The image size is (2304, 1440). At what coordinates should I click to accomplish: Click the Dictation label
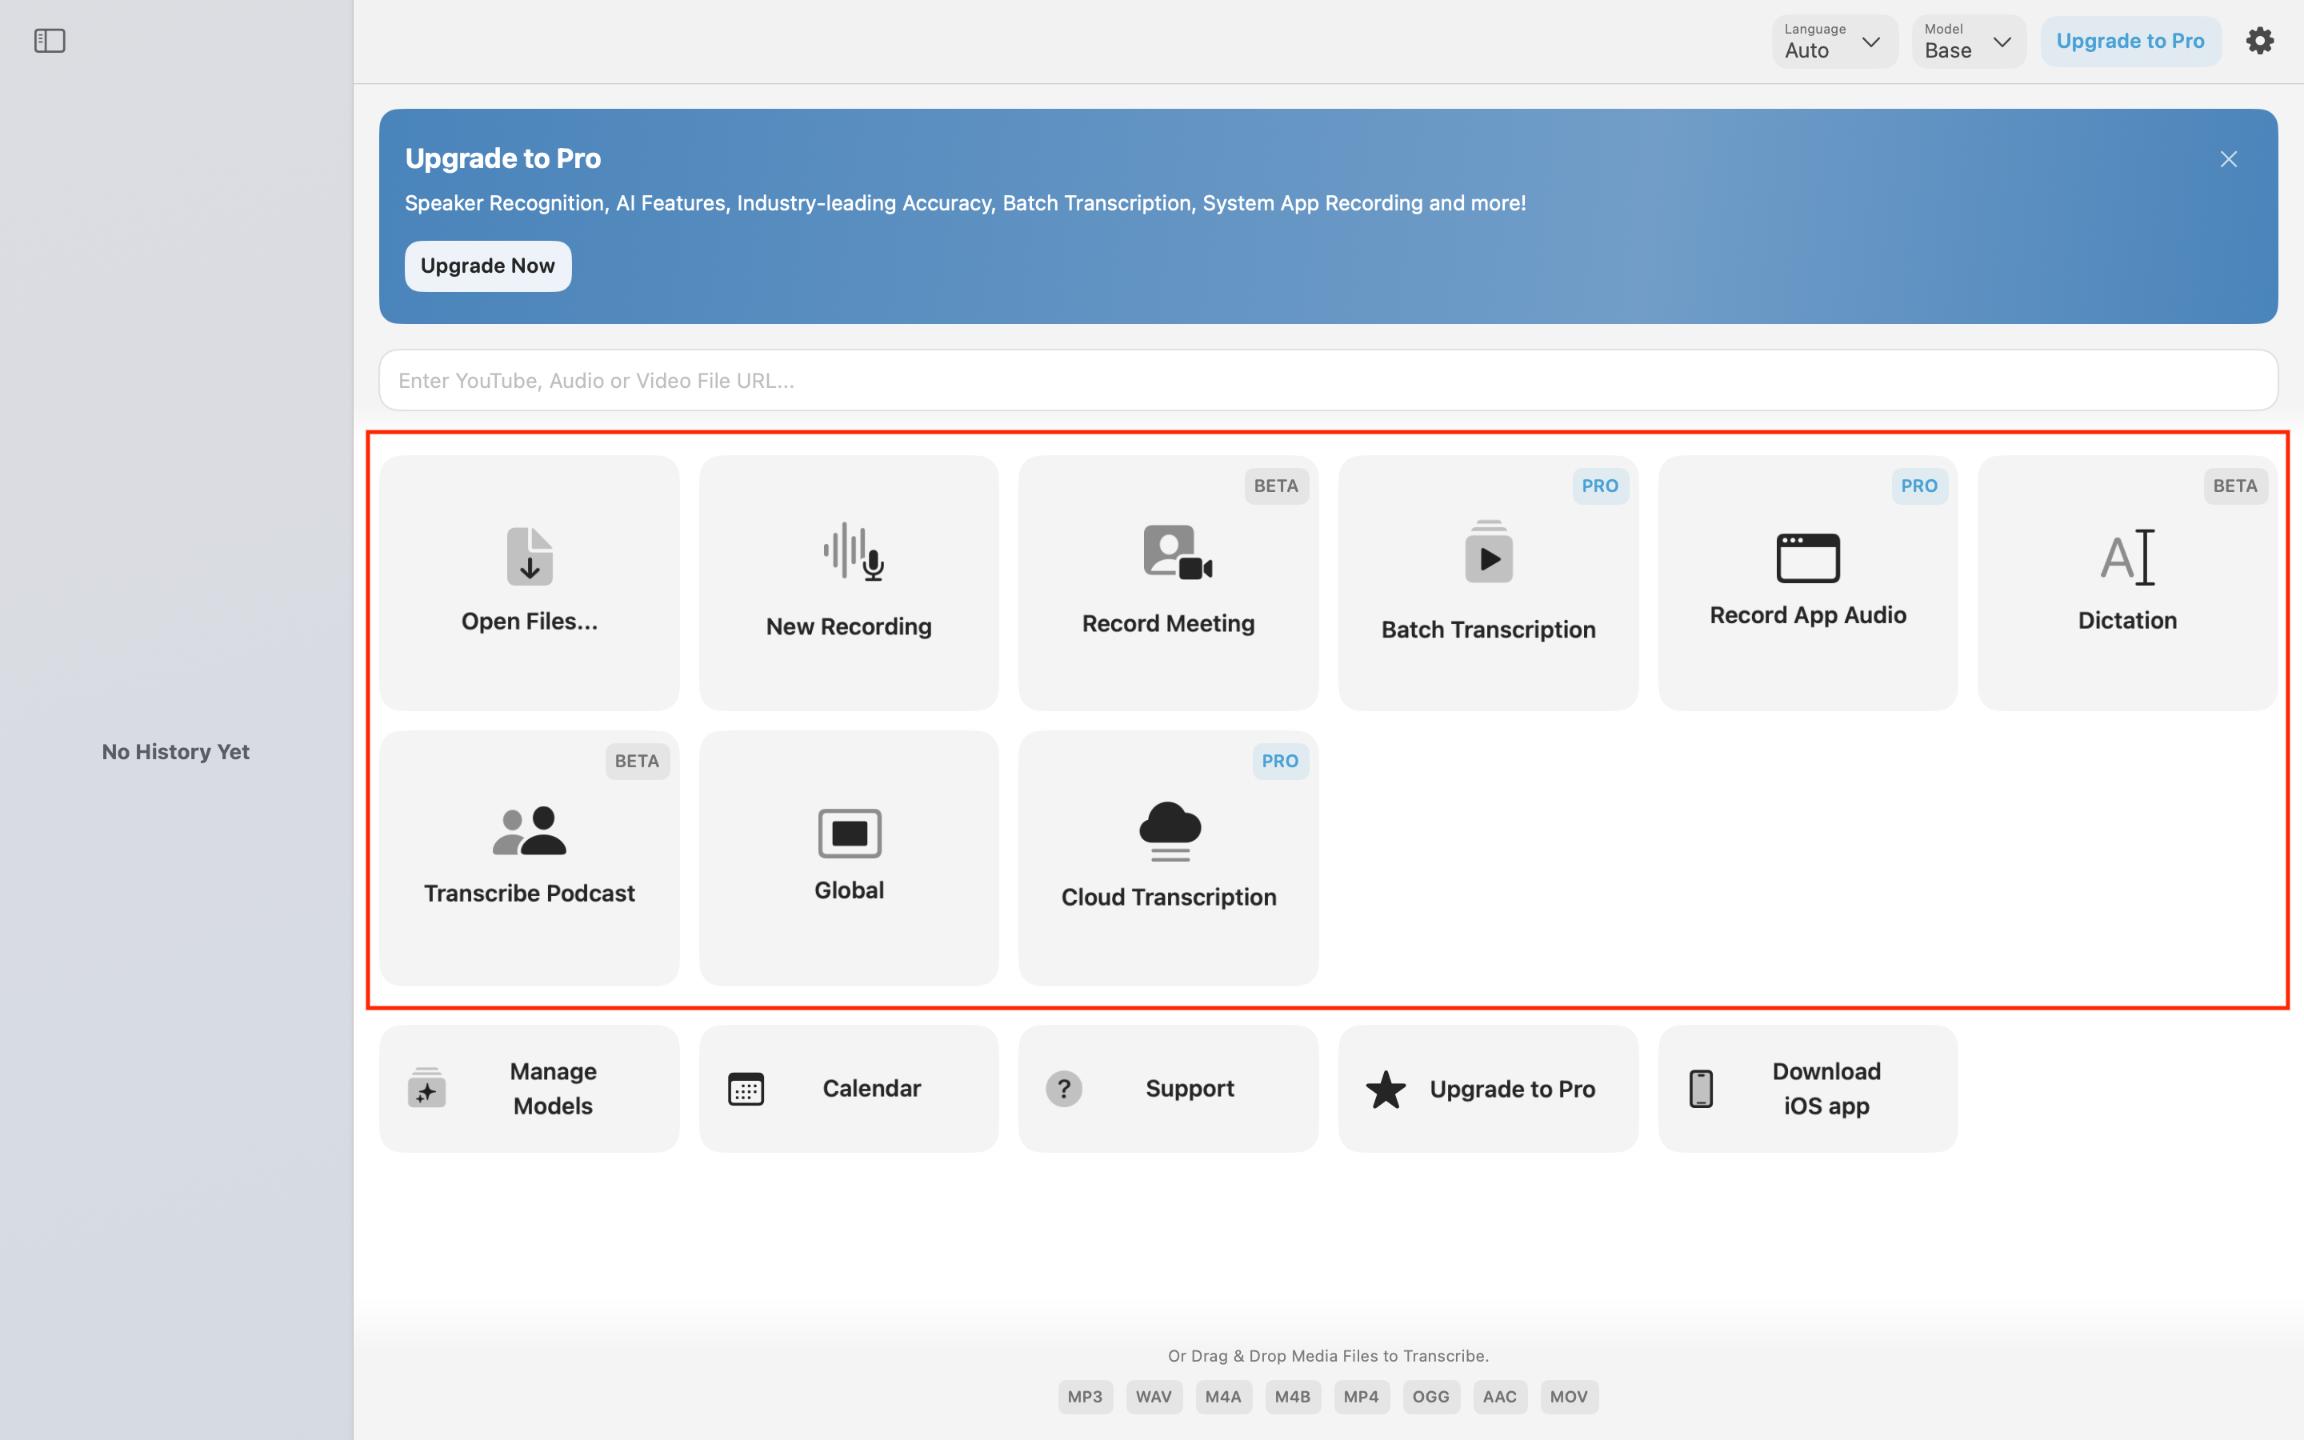pyautogui.click(x=2127, y=621)
